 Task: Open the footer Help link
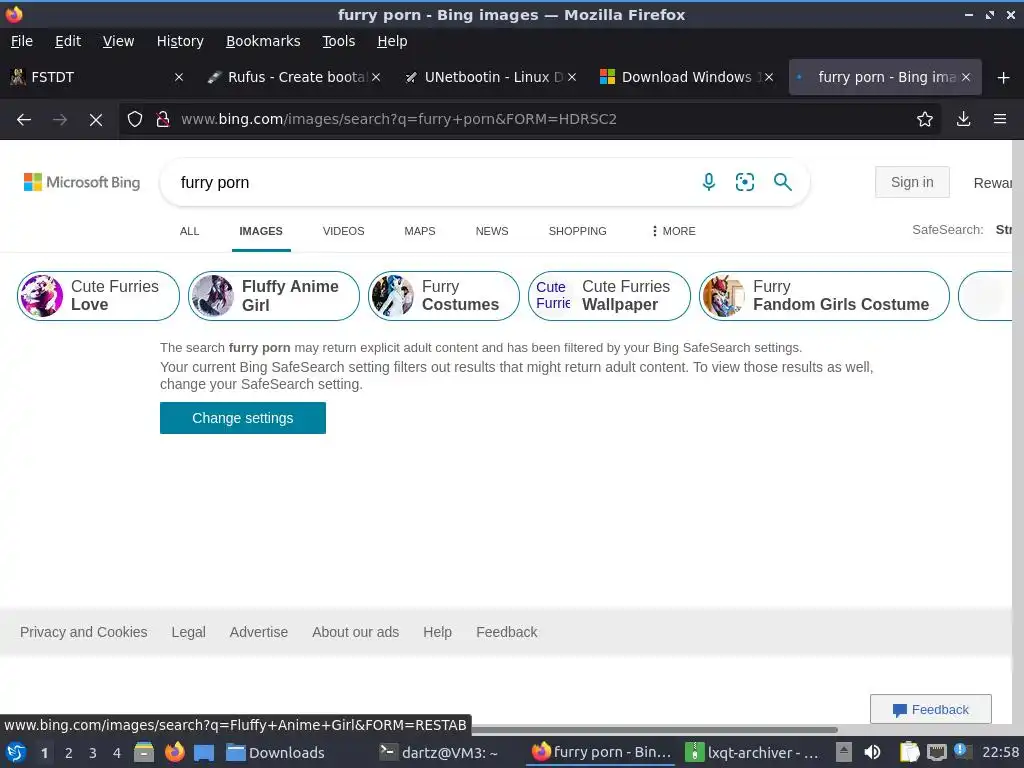tap(437, 632)
